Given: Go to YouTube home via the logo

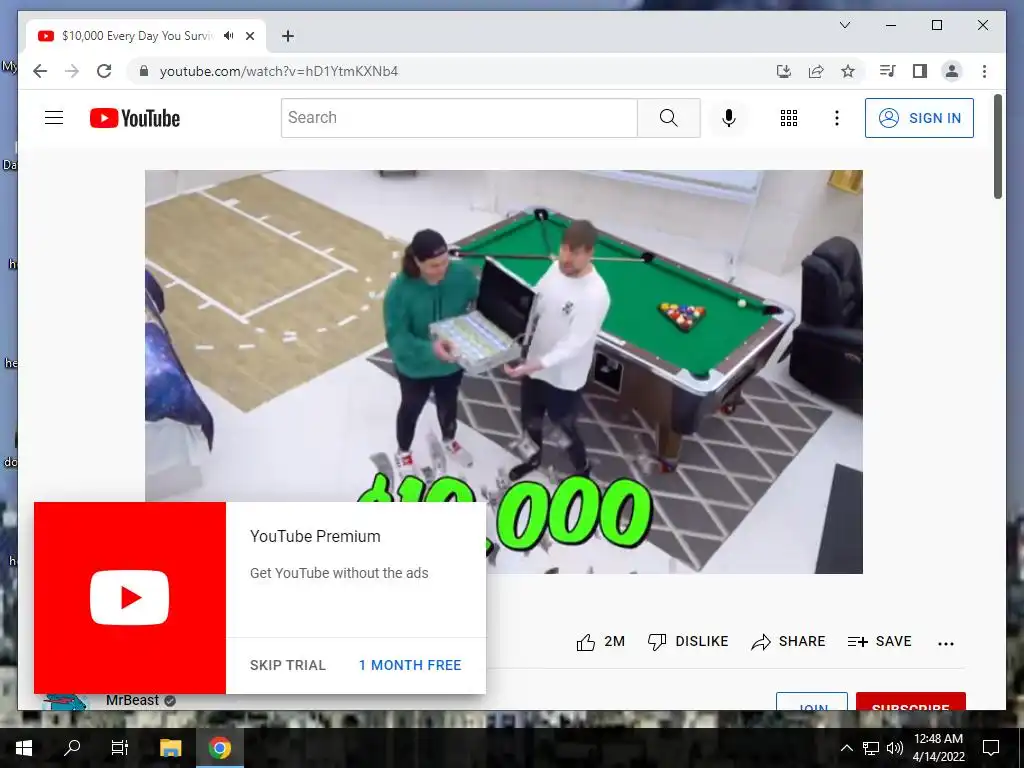Looking at the screenshot, I should (135, 118).
